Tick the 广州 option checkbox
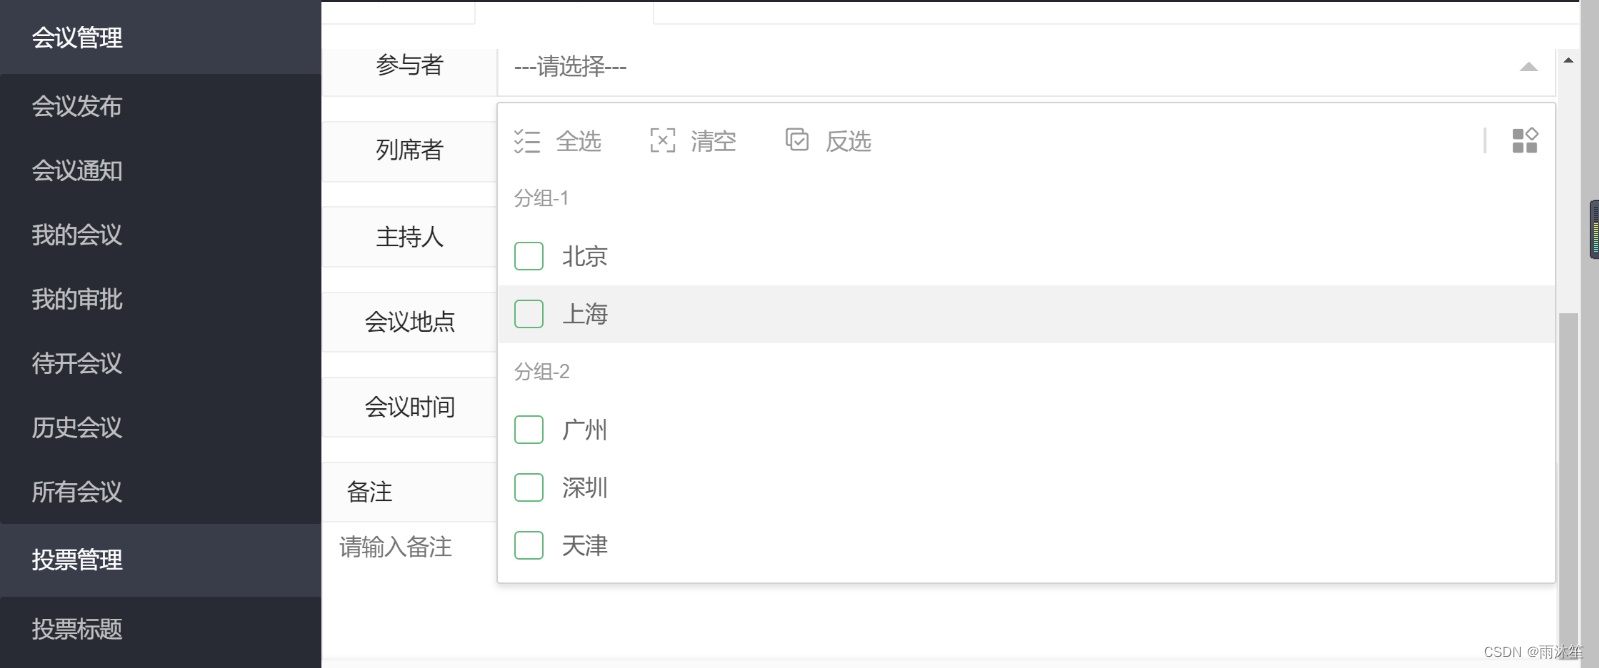The width and height of the screenshot is (1599, 668). (529, 430)
